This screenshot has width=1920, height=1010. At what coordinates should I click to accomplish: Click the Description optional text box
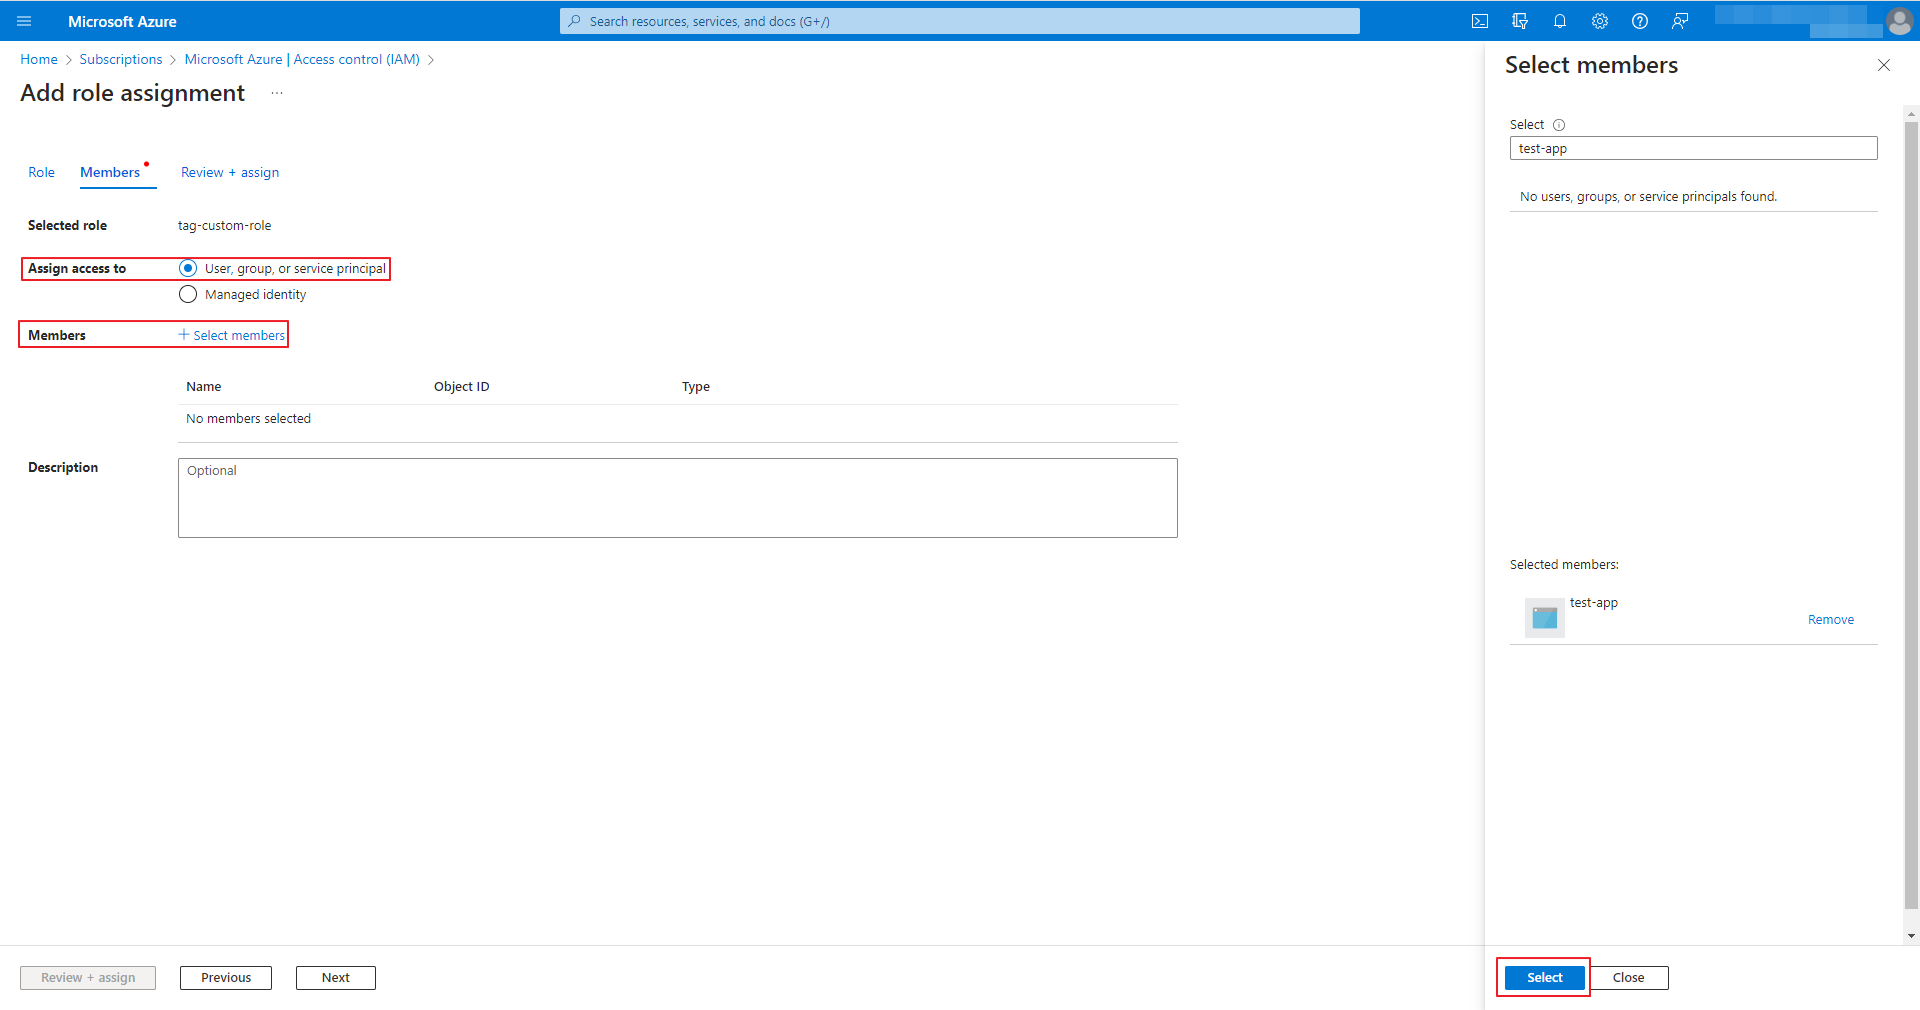tap(677, 498)
